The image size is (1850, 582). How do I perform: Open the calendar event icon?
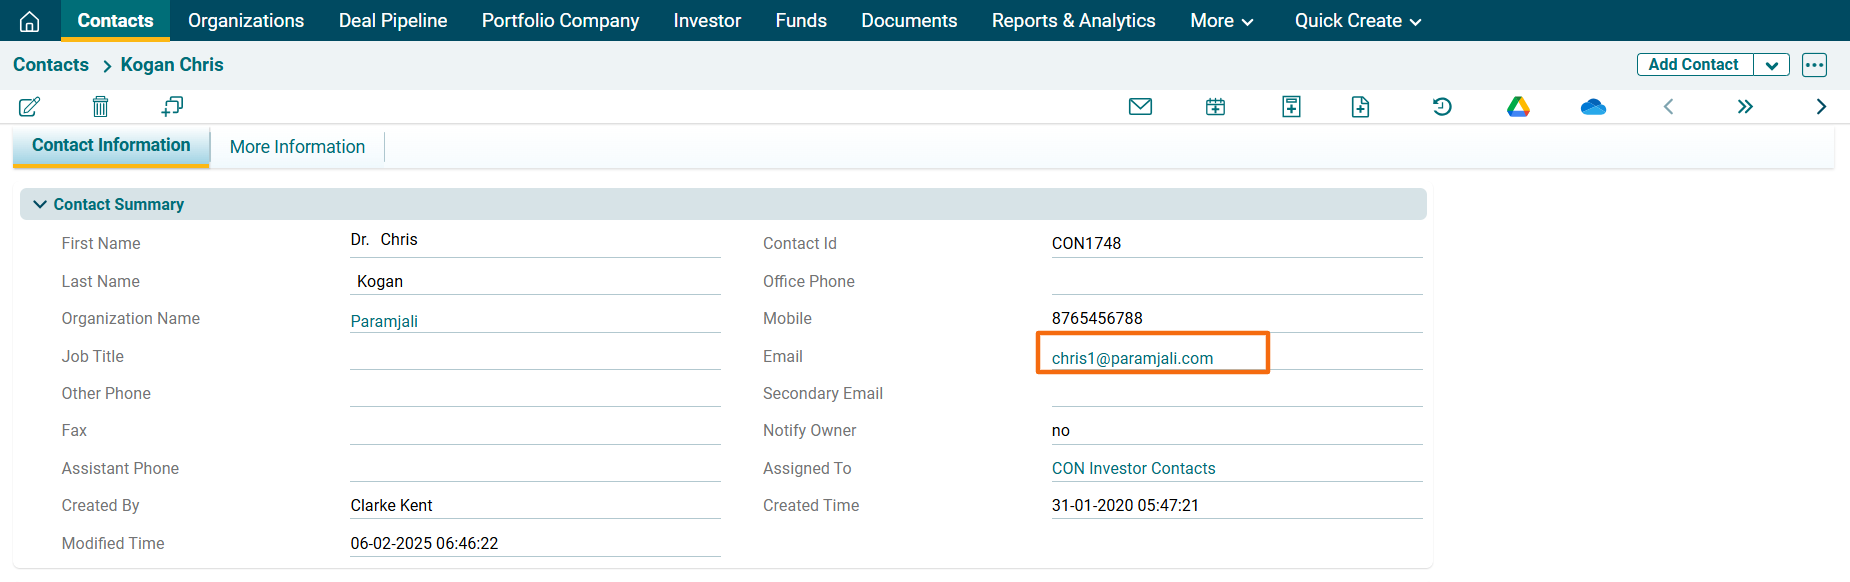(1215, 107)
